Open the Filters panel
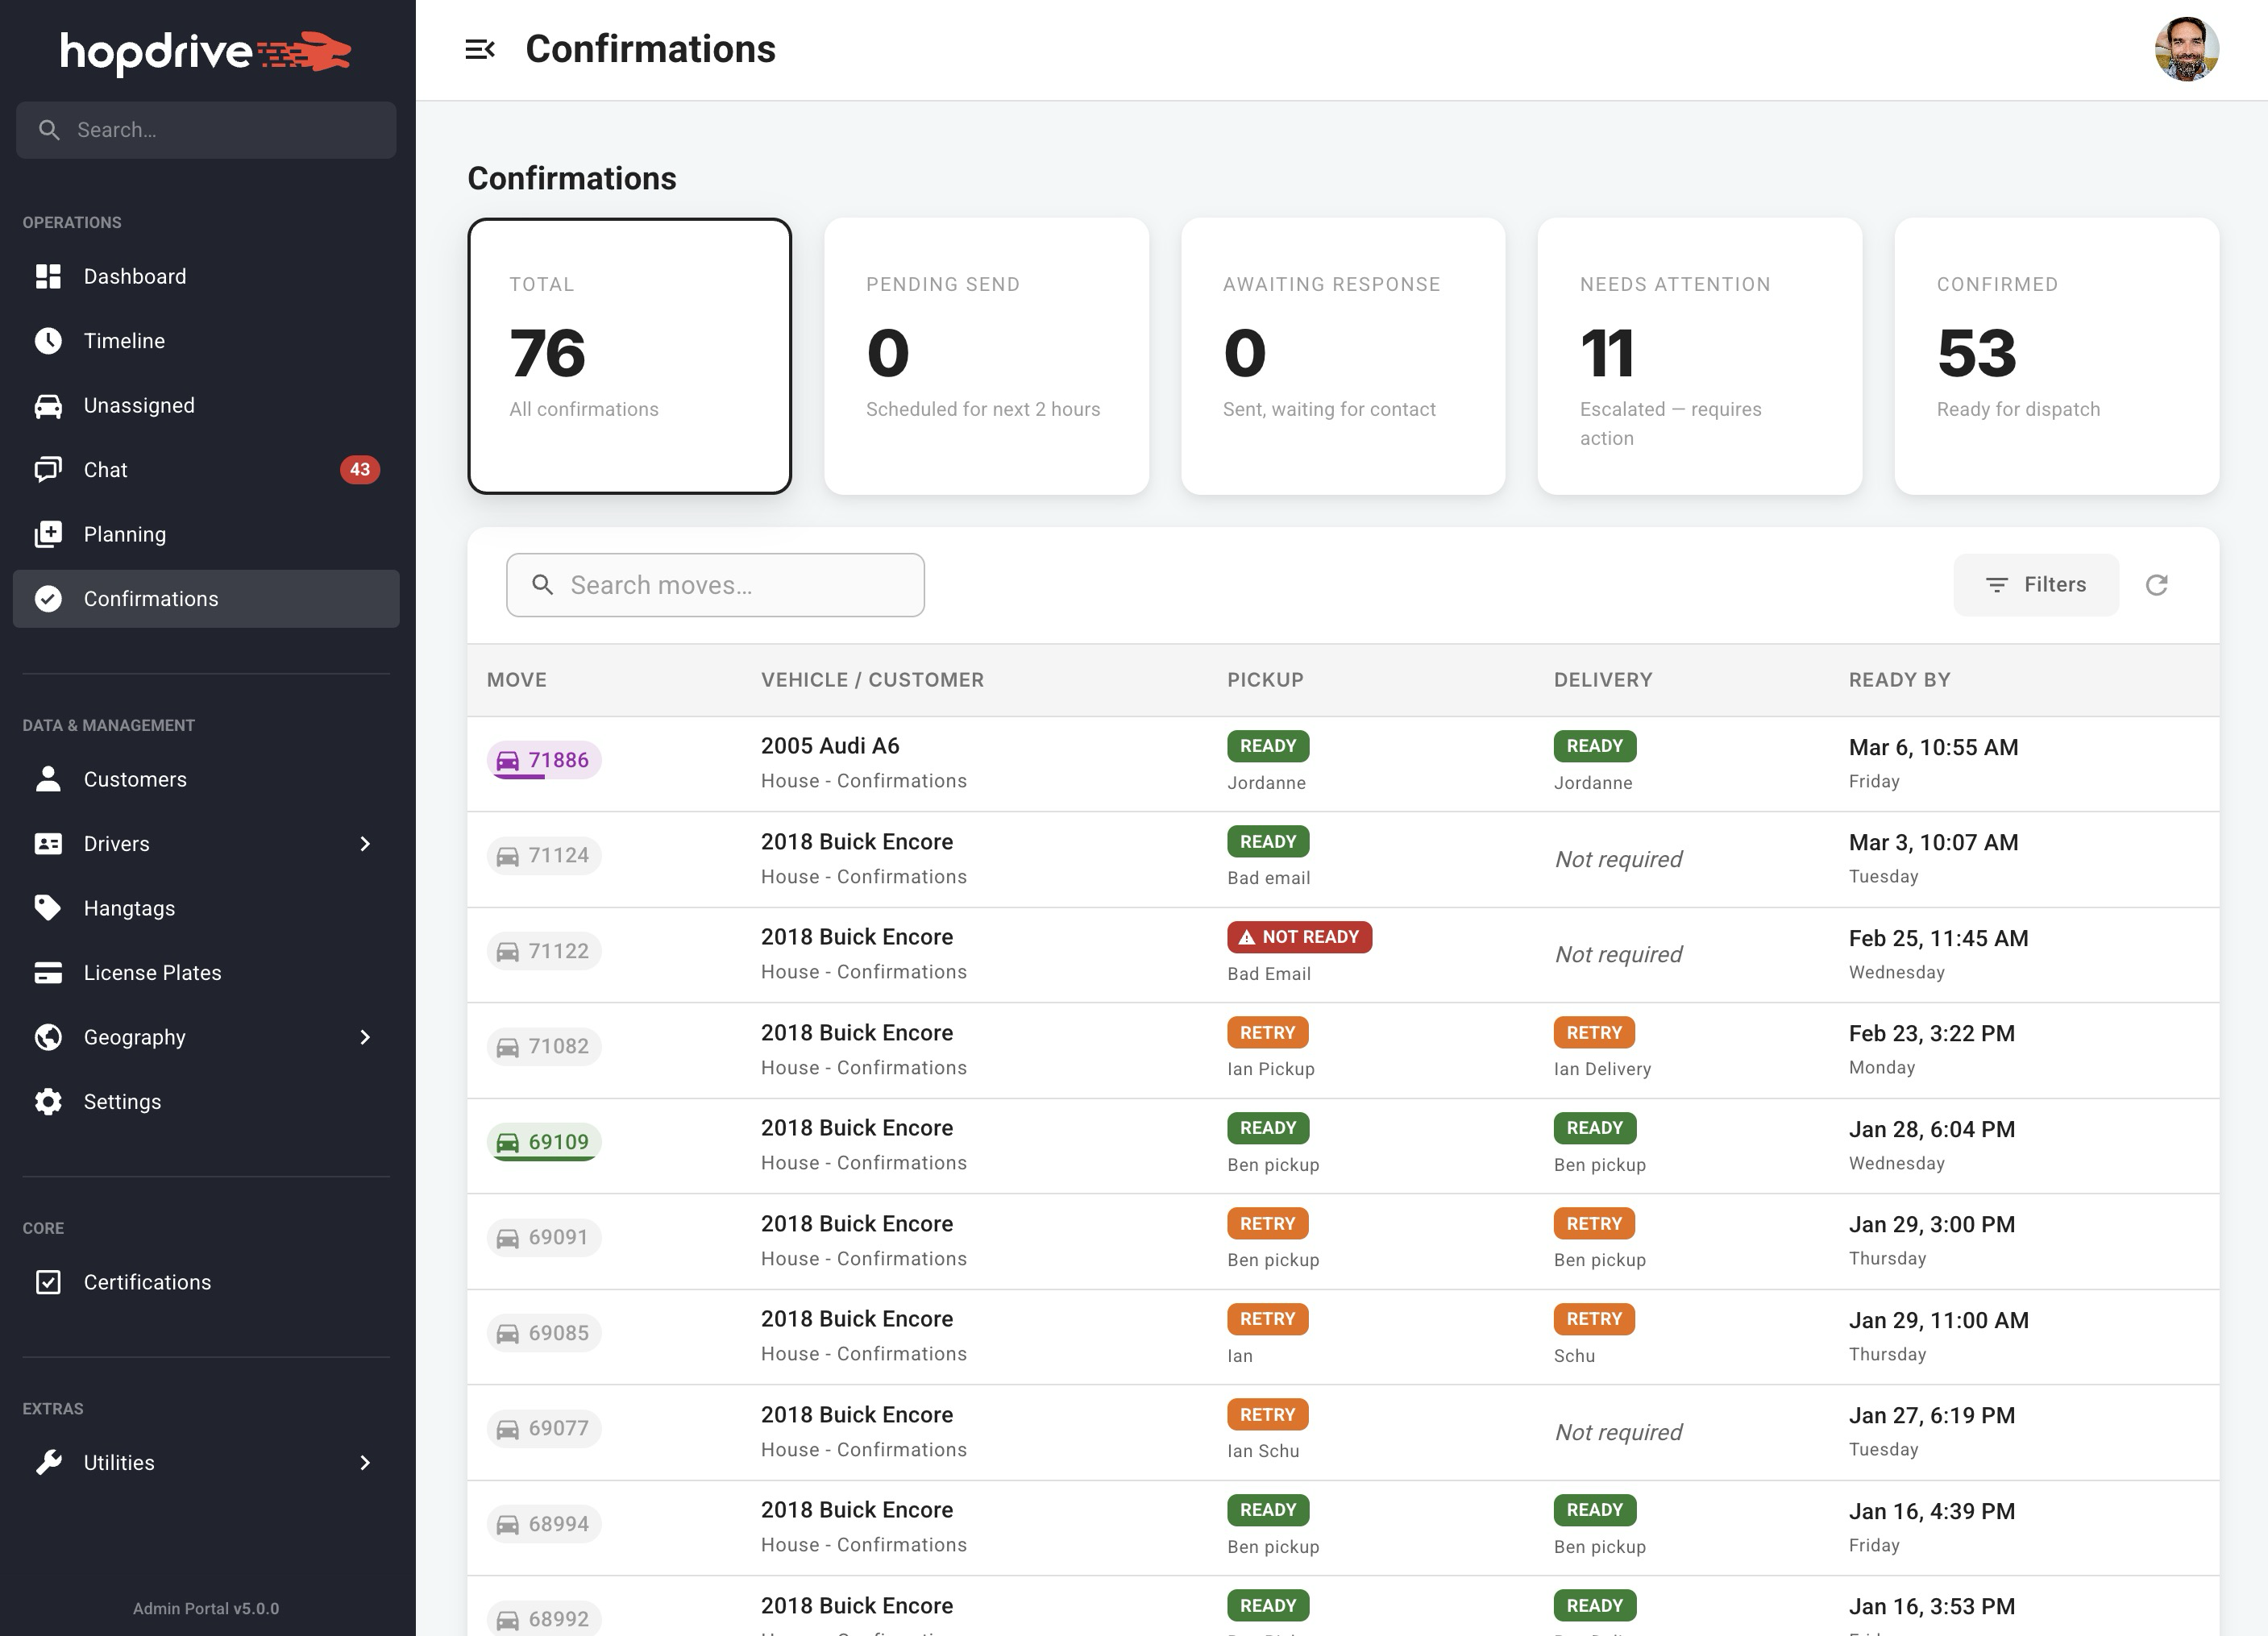The width and height of the screenshot is (2268, 1636). click(x=2035, y=585)
